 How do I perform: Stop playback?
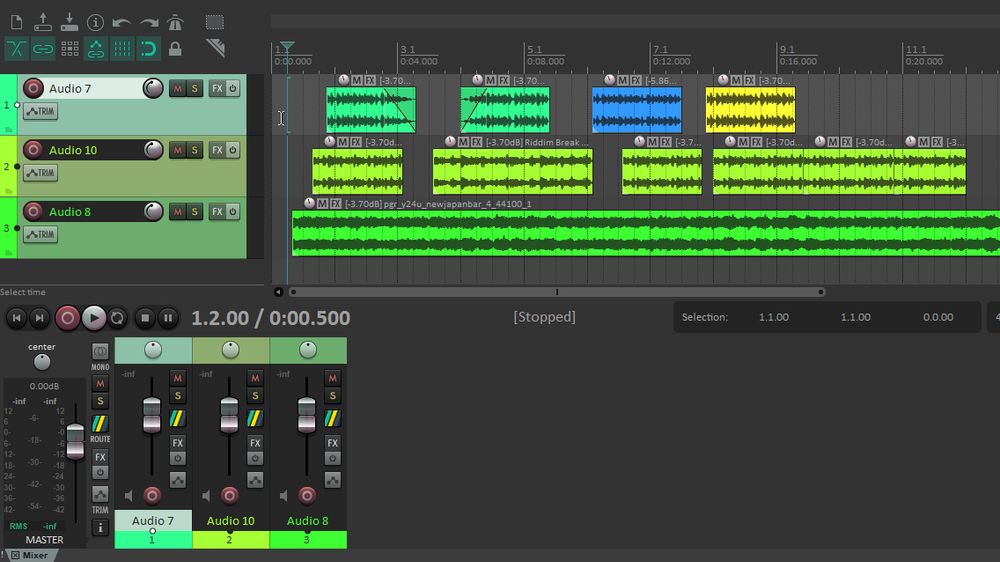(145, 318)
